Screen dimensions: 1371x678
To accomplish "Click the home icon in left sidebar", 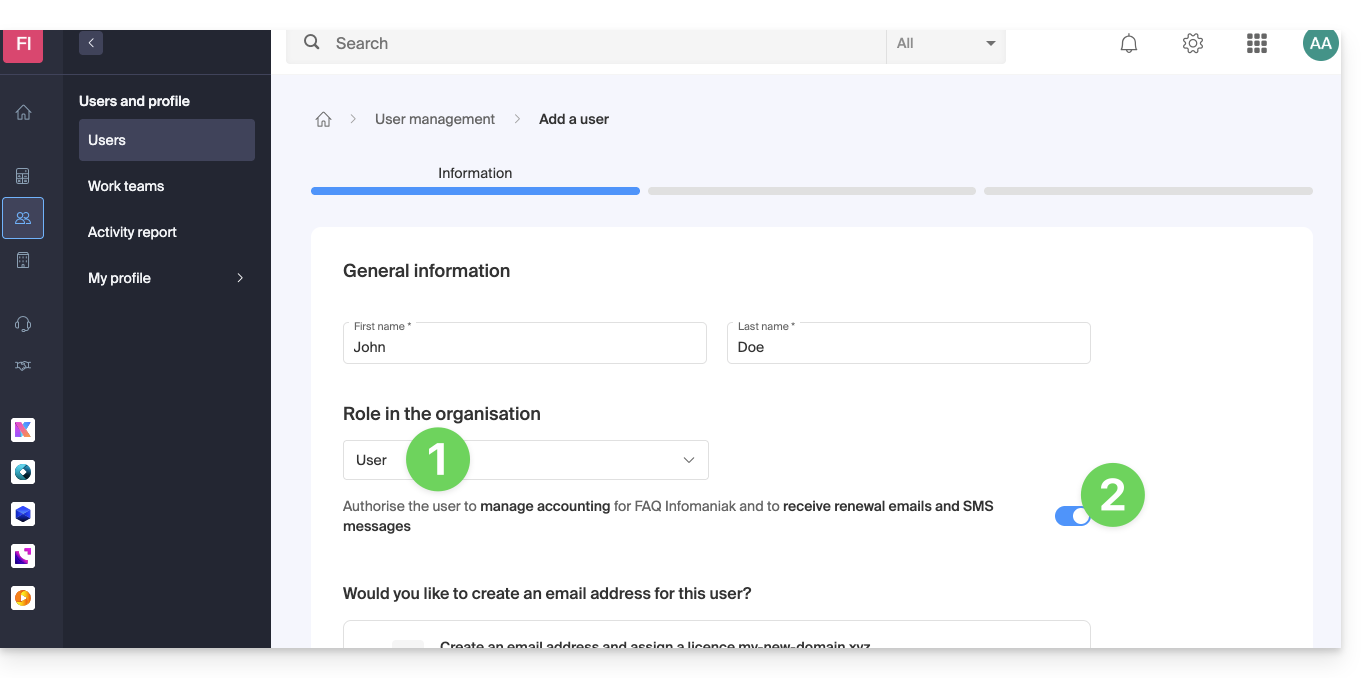I will point(23,113).
